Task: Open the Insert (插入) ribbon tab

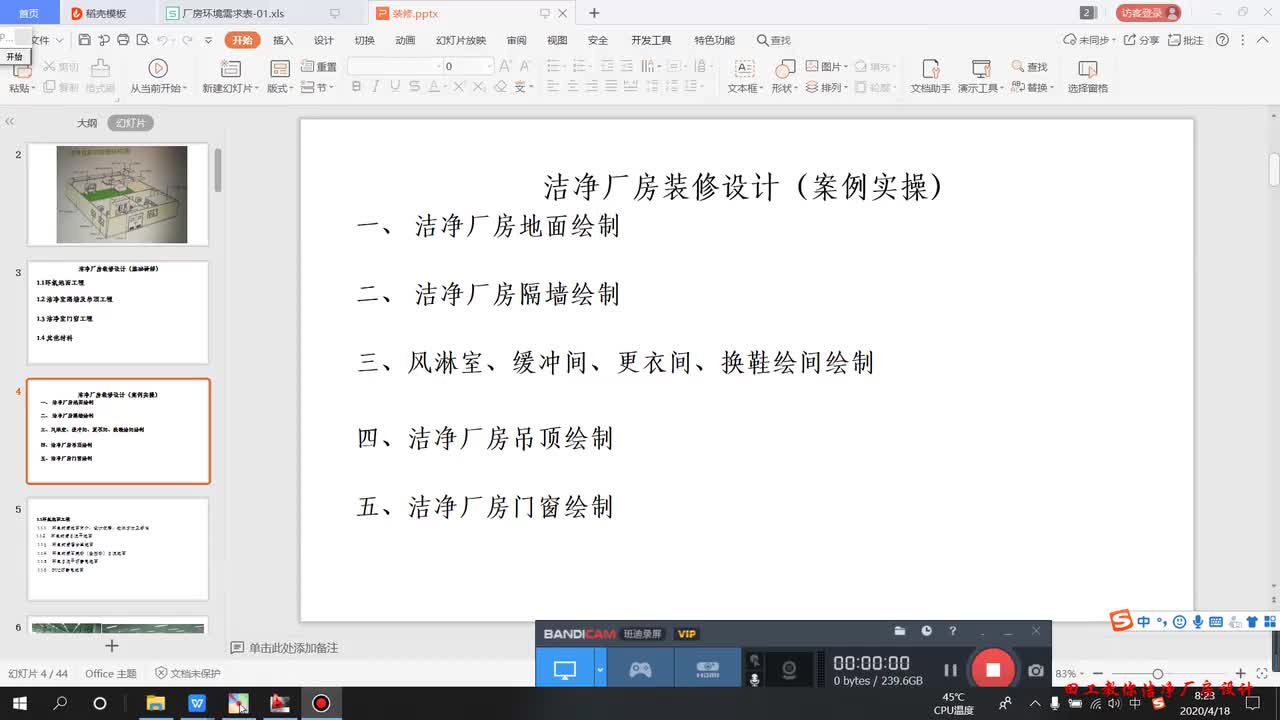Action: pos(283,40)
